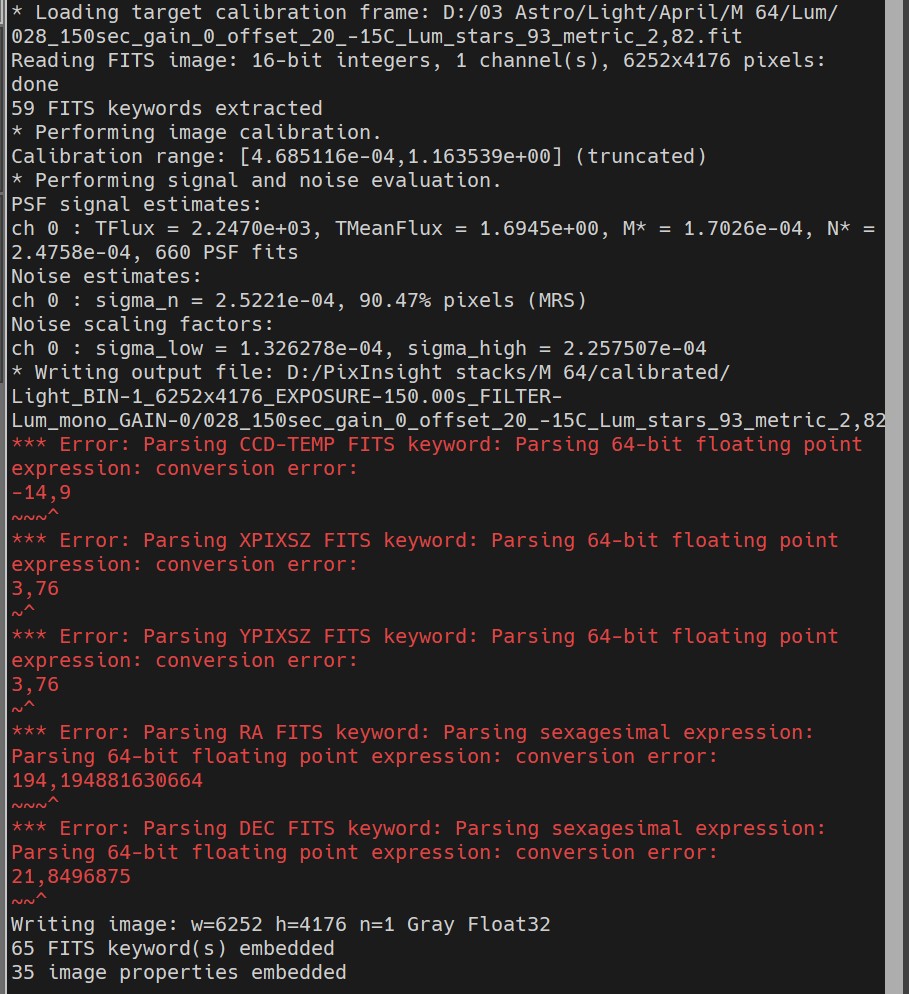Screen dimensions: 909x994
Task: Click the YPIXSZ FITS keyword error message
Action: coord(425,648)
